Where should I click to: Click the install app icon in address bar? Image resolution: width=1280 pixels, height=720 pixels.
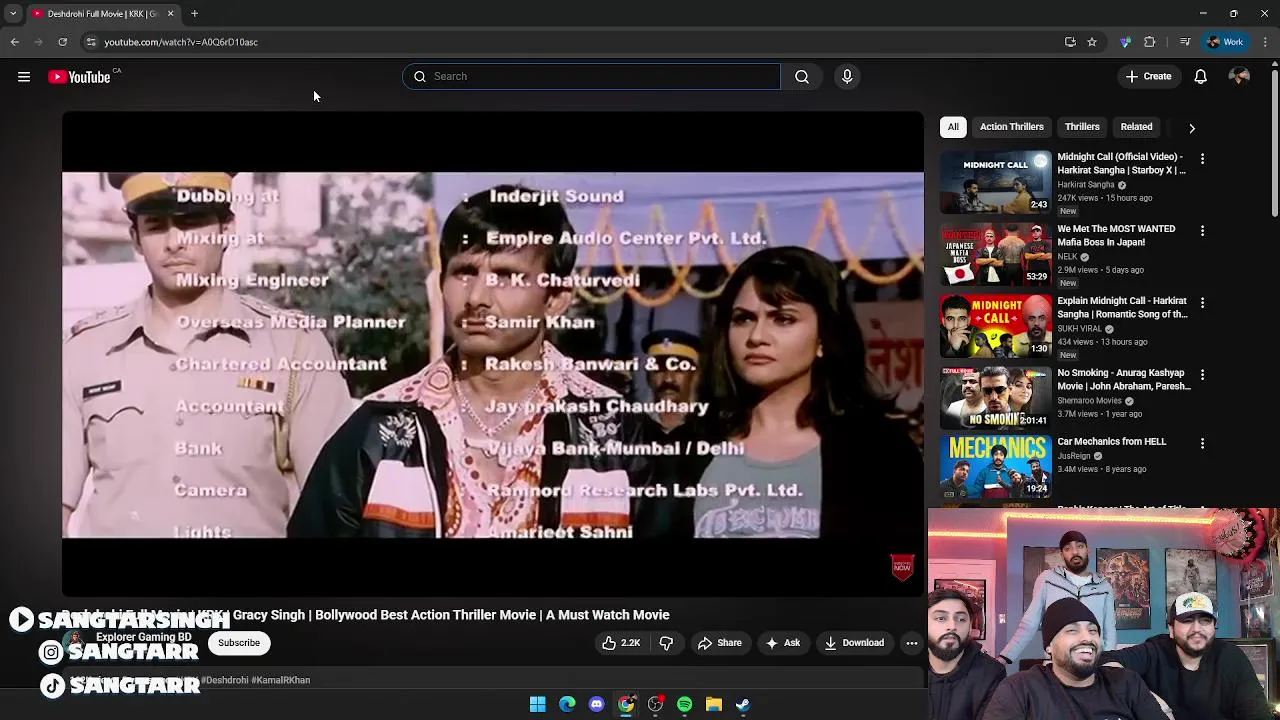pos(1070,42)
